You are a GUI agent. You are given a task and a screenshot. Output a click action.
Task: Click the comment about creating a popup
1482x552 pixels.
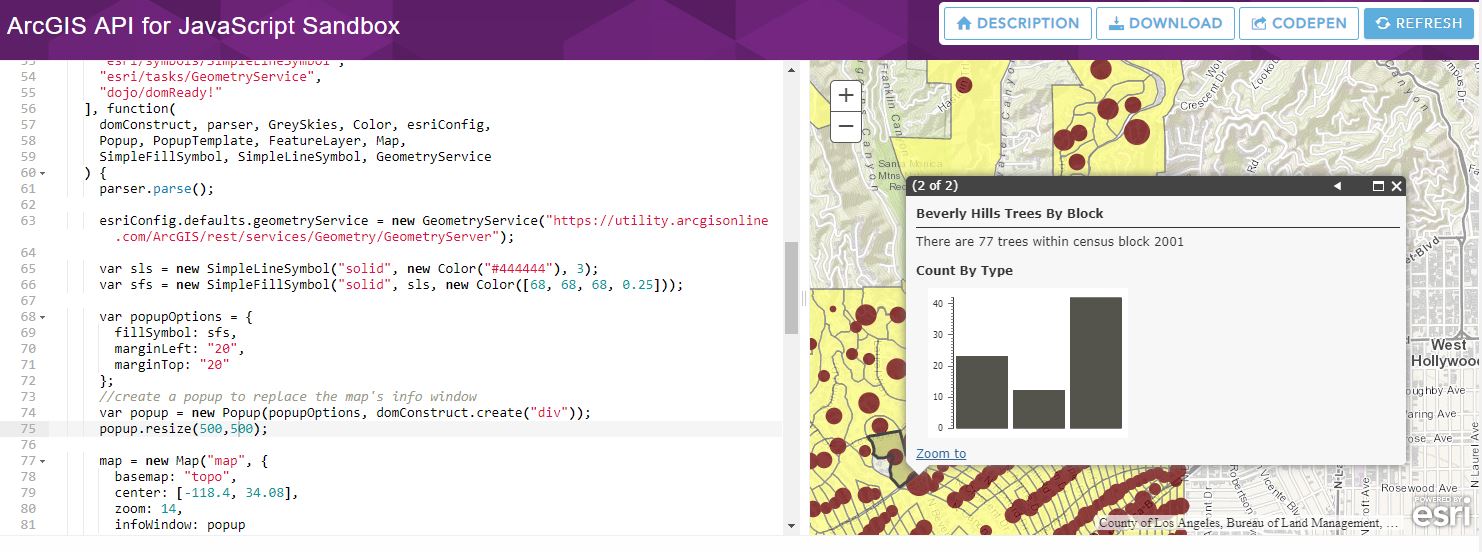288,397
